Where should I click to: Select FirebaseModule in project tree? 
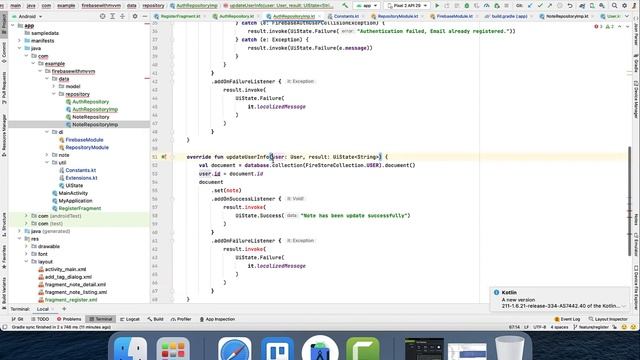click(x=84, y=140)
